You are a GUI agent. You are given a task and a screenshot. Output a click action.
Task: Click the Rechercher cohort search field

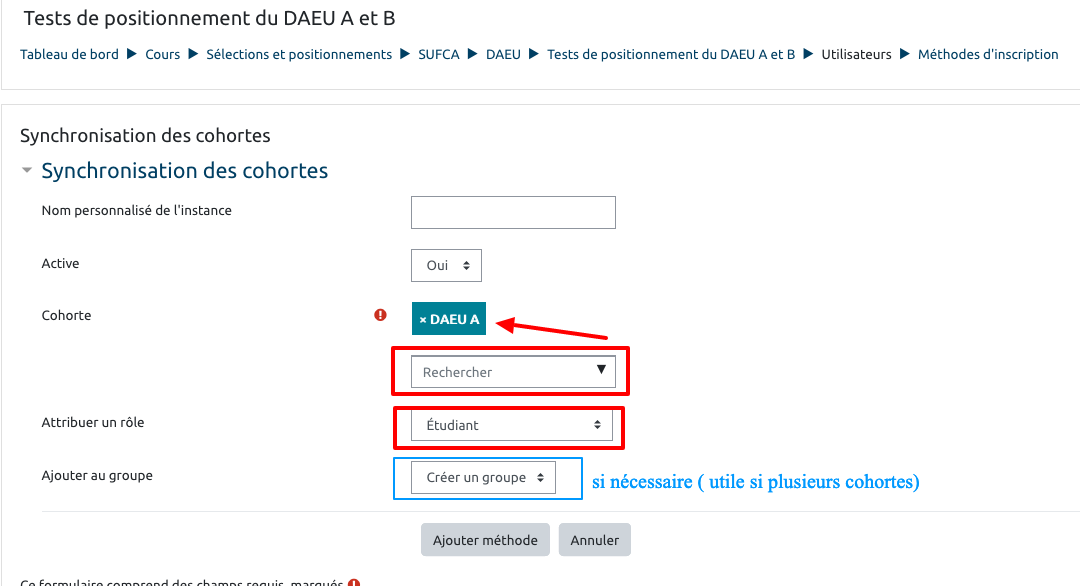[x=500, y=372]
